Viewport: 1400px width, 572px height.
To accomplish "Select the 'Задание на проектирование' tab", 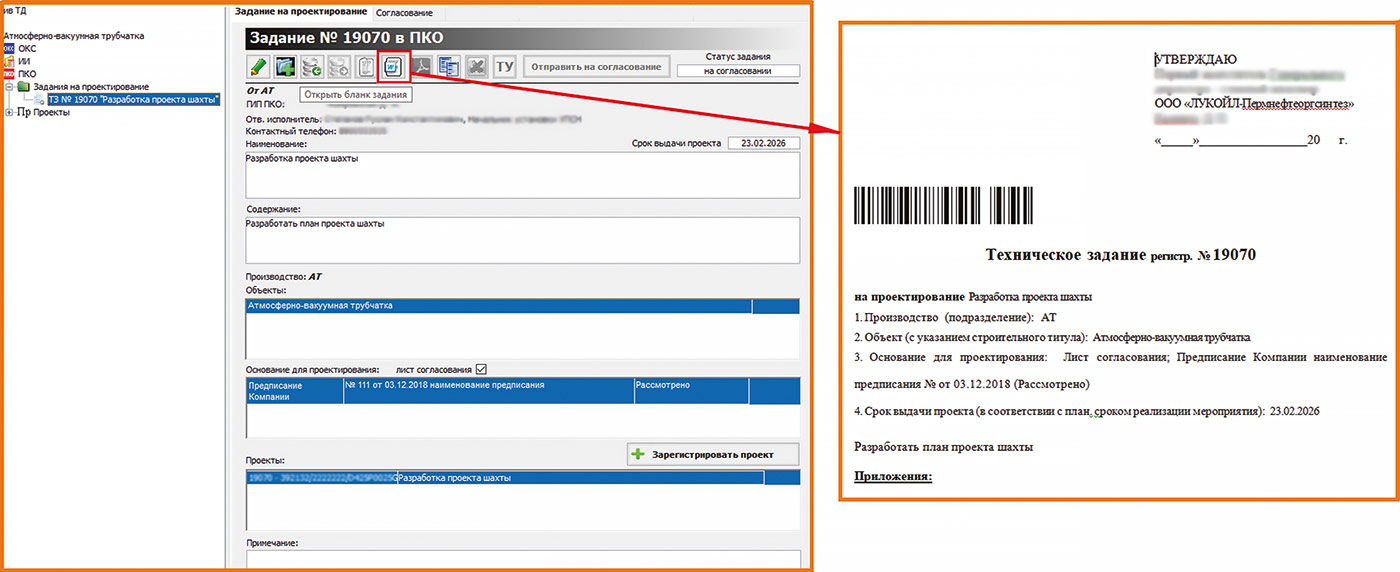I will coord(298,12).
